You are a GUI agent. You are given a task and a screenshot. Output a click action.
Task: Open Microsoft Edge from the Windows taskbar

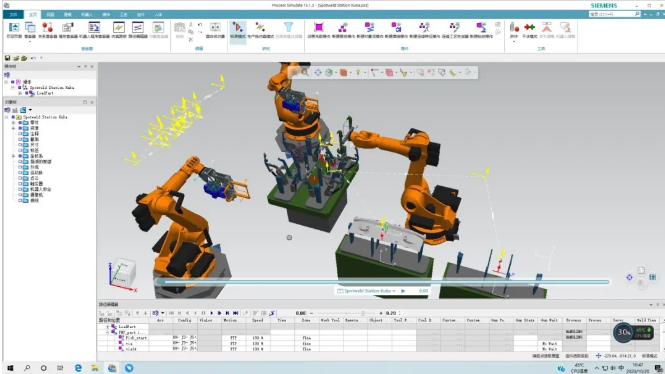78,368
